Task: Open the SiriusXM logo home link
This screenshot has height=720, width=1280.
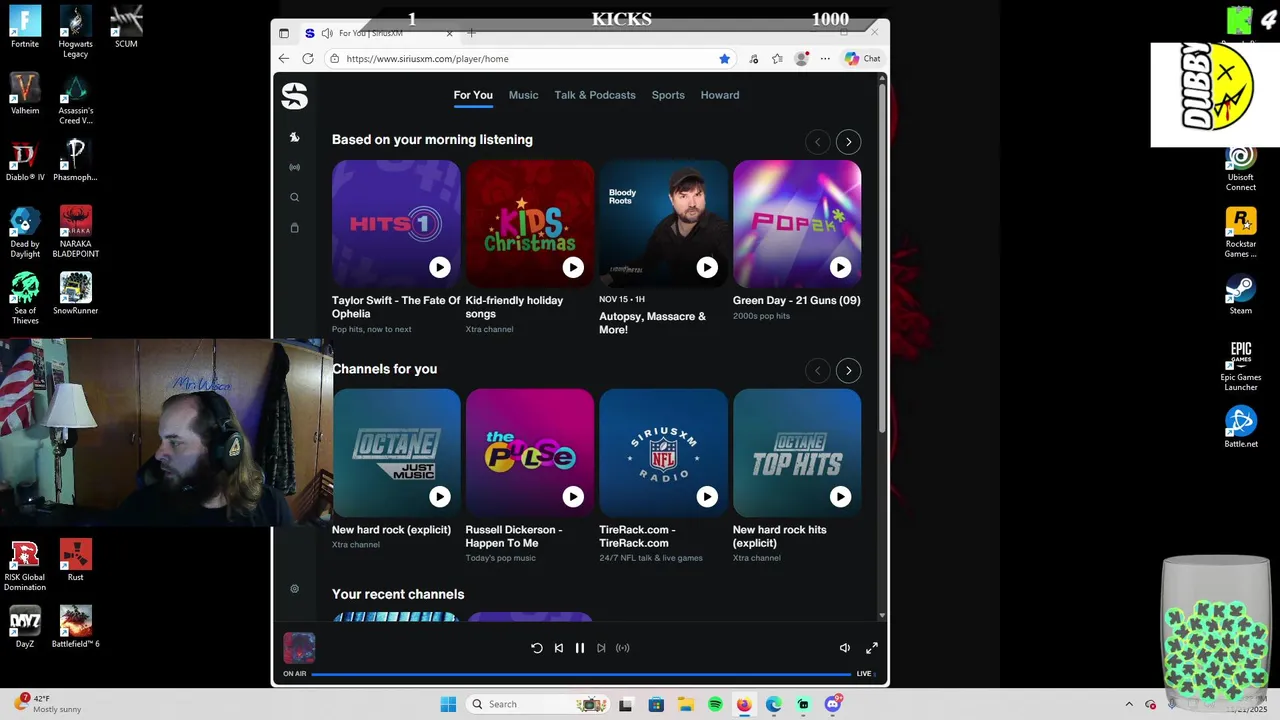Action: coord(294,96)
